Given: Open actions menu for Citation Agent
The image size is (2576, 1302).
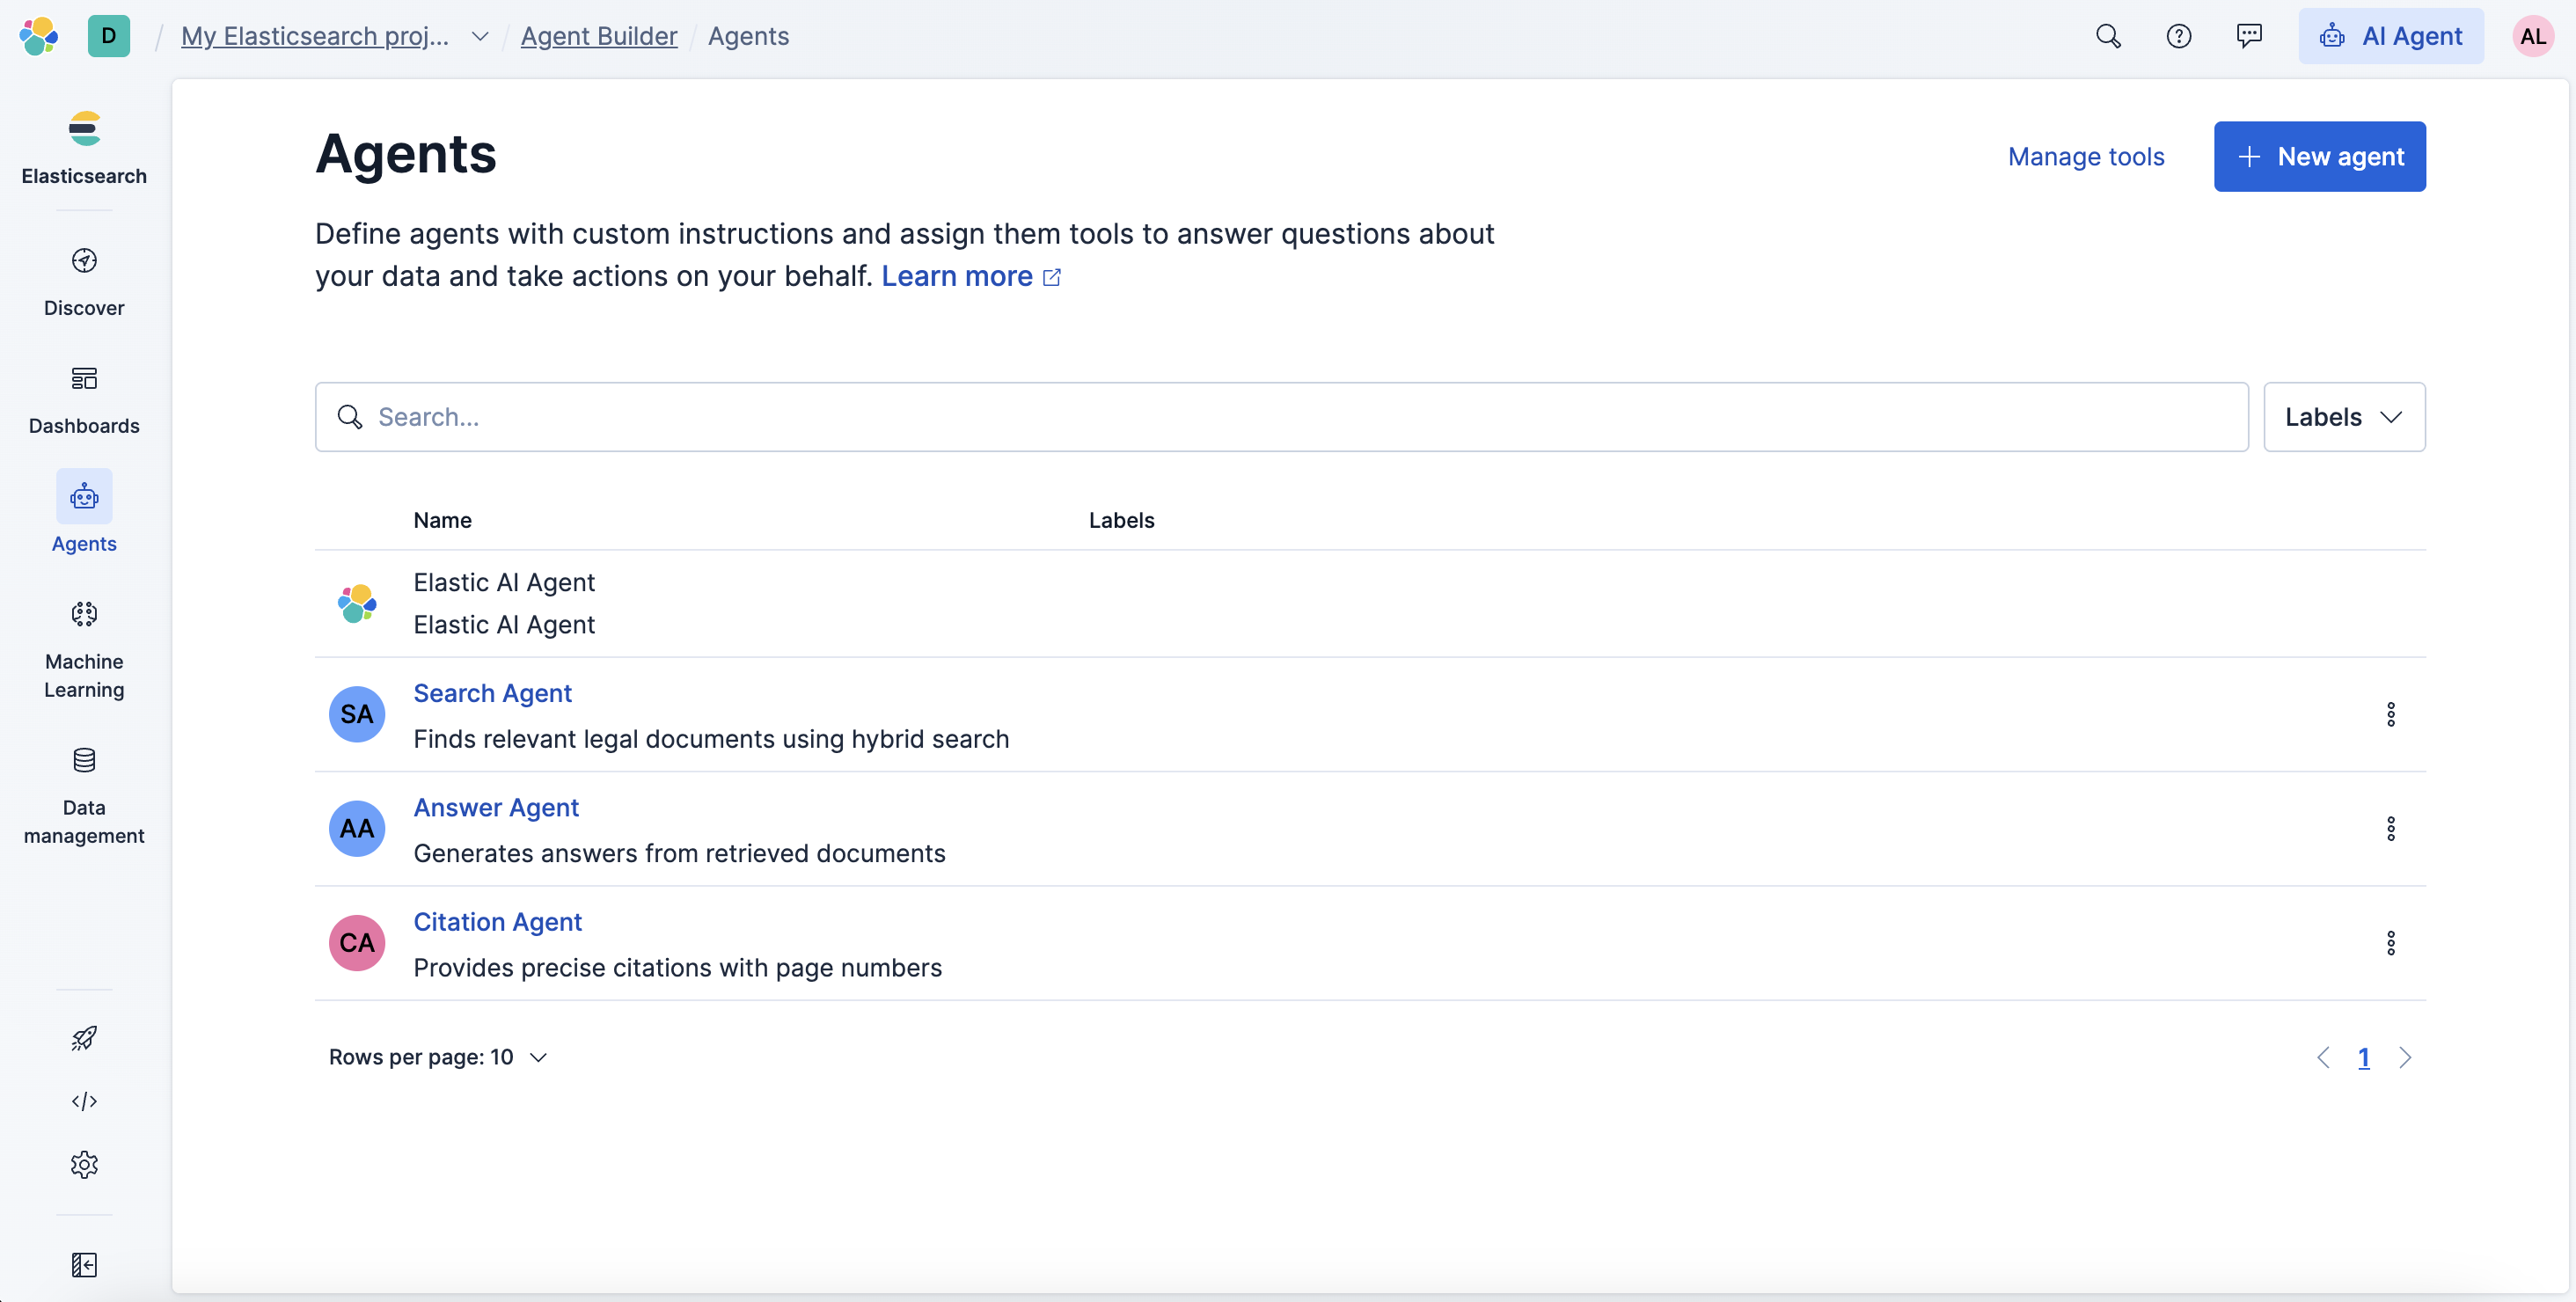Looking at the screenshot, I should click(x=2390, y=943).
